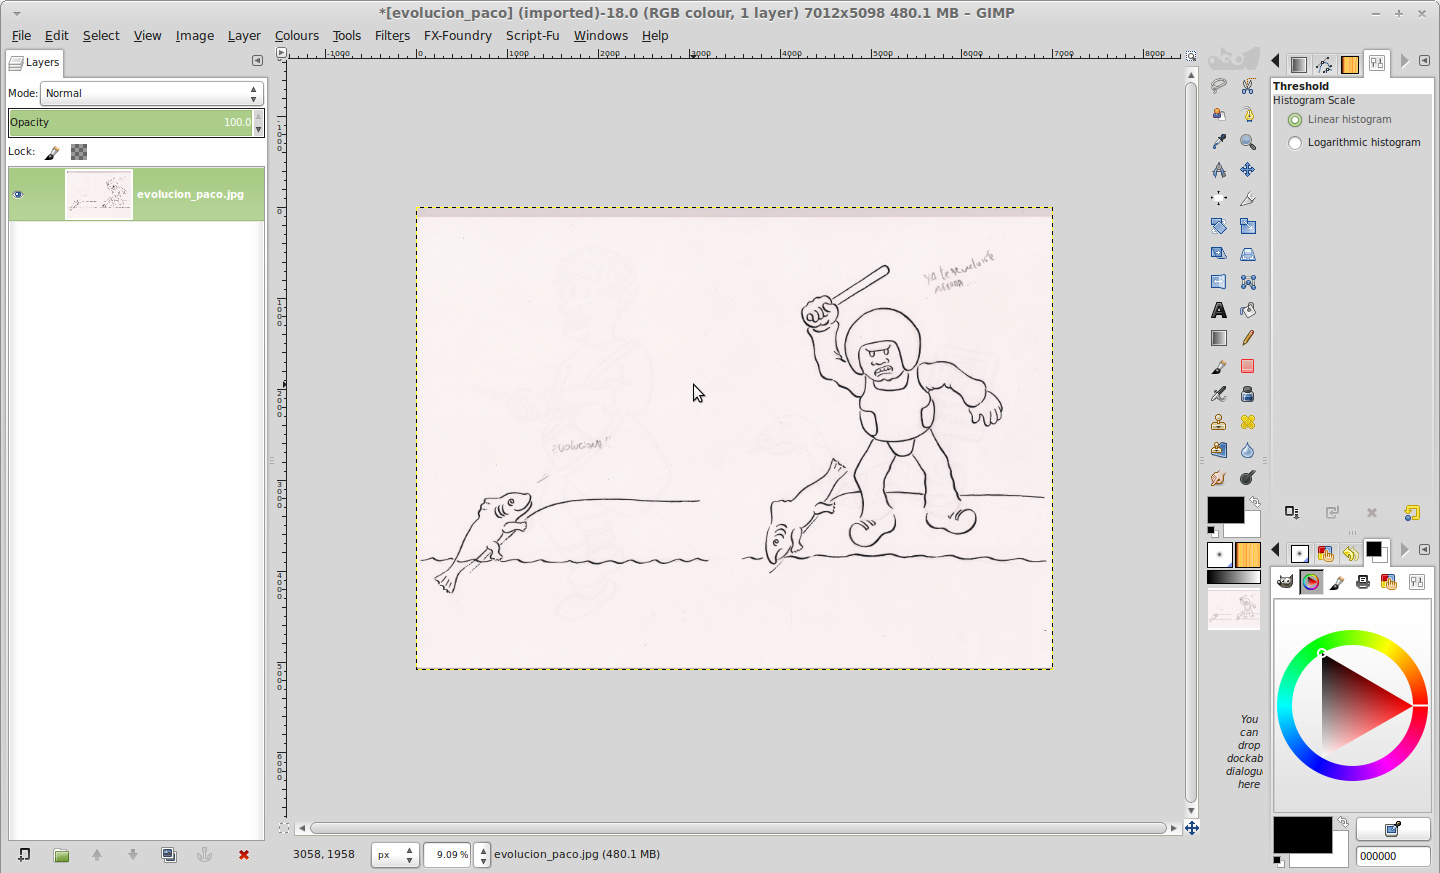Screen dimensions: 1440x873
Task: Select the Airbrush tool
Action: pos(1219,394)
